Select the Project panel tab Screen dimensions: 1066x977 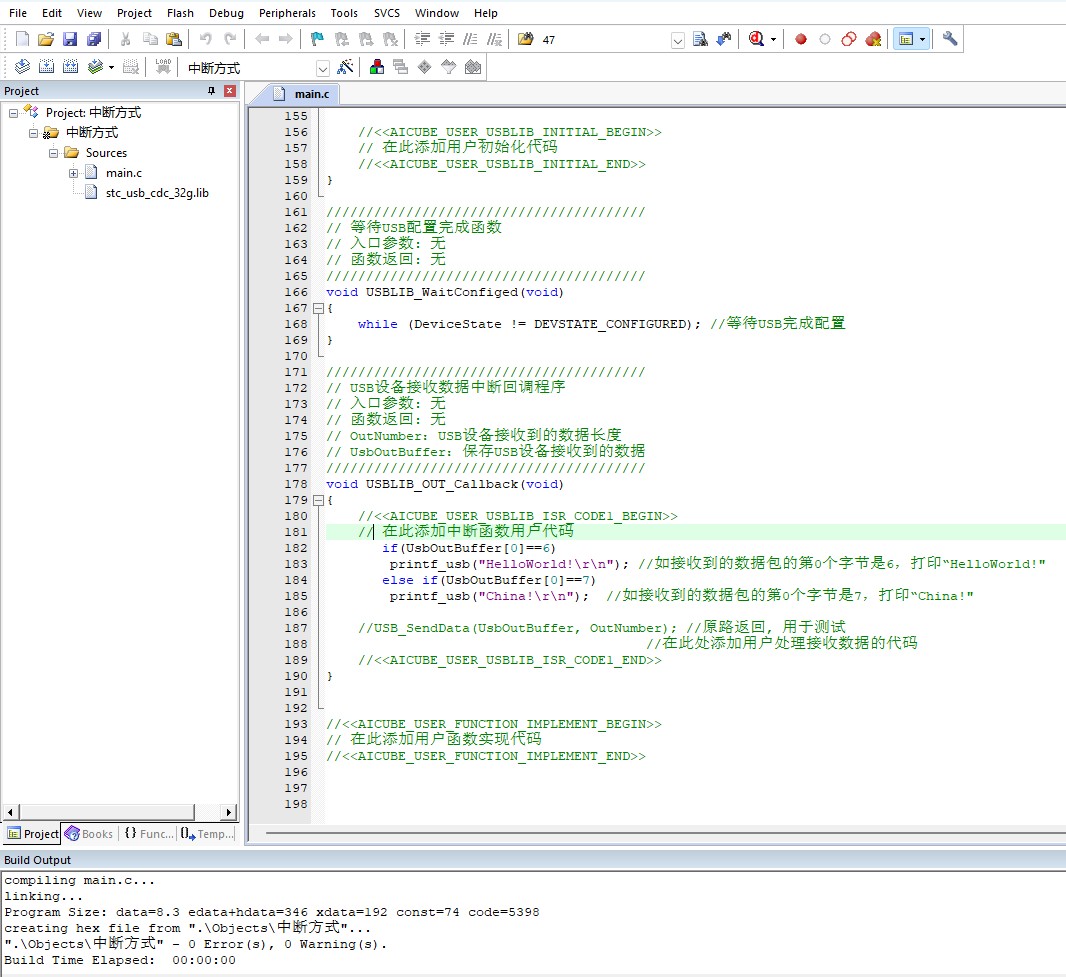(33, 834)
